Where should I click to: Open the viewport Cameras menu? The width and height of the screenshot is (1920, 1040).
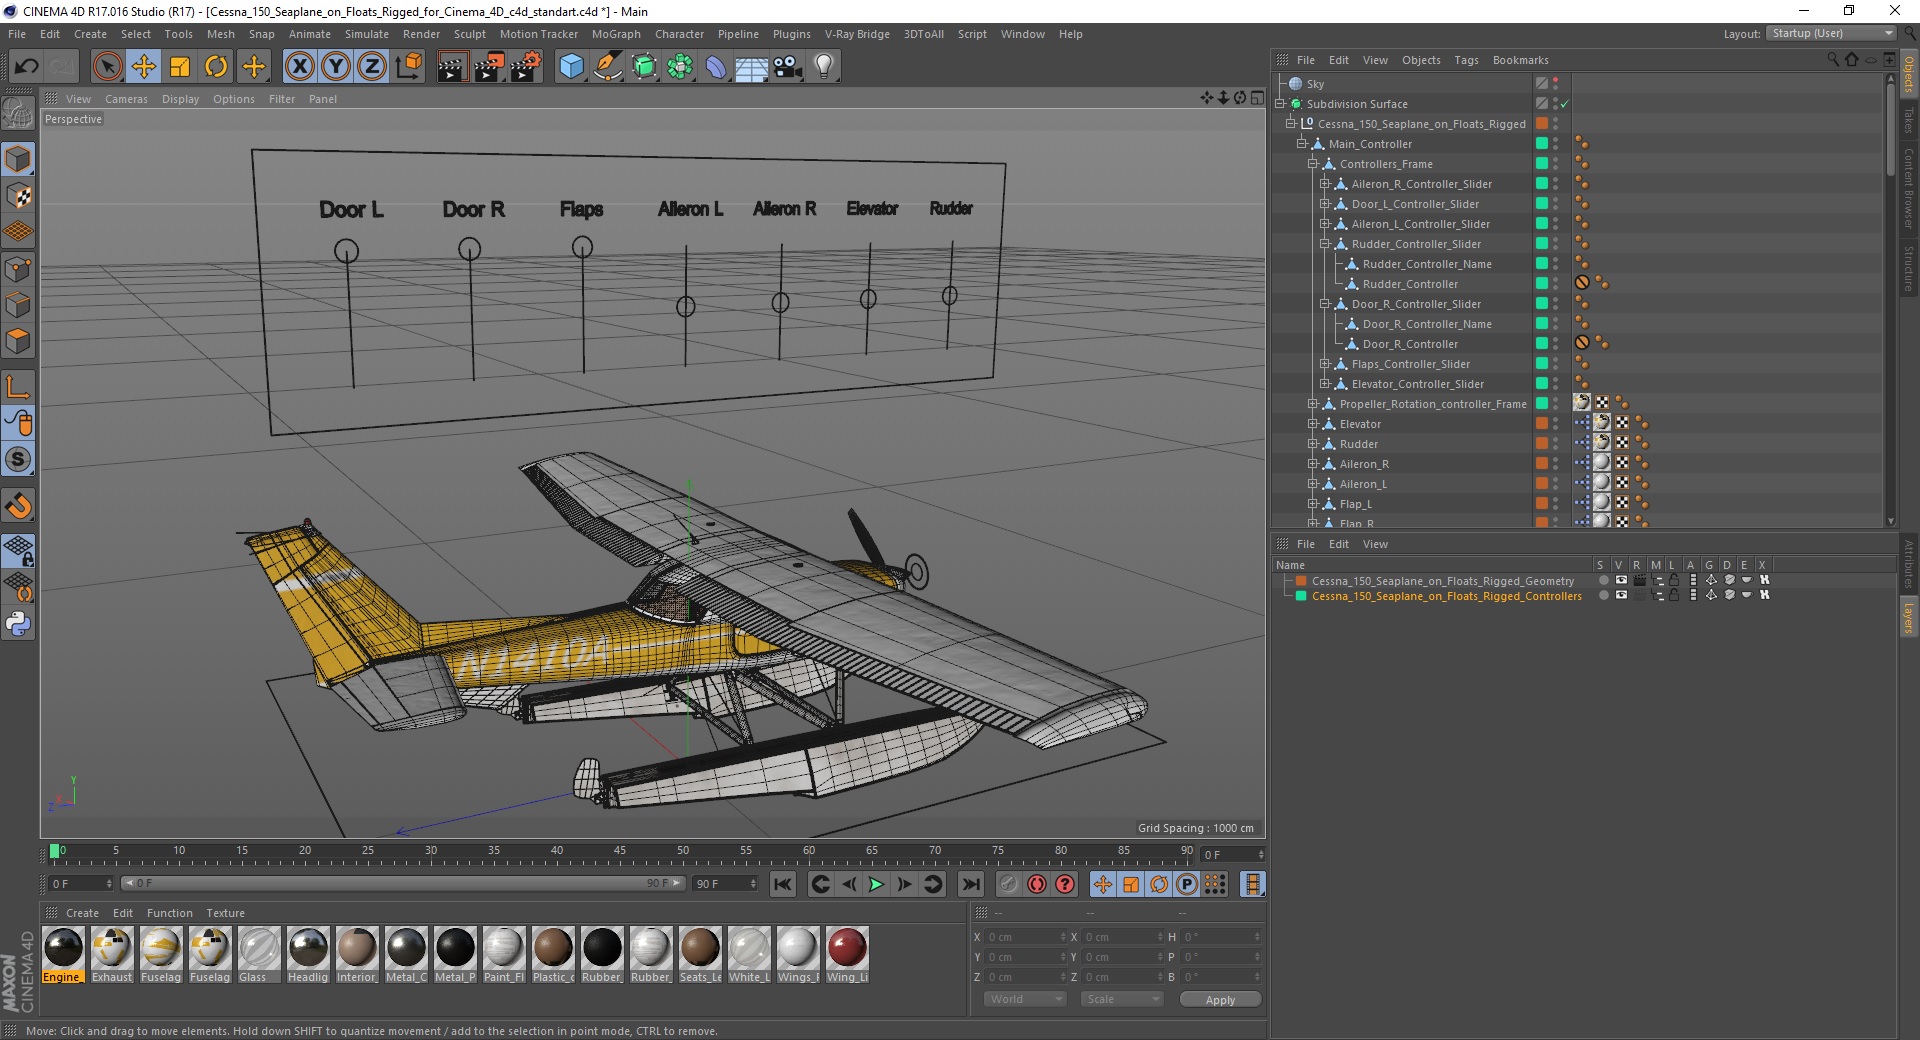(x=126, y=99)
